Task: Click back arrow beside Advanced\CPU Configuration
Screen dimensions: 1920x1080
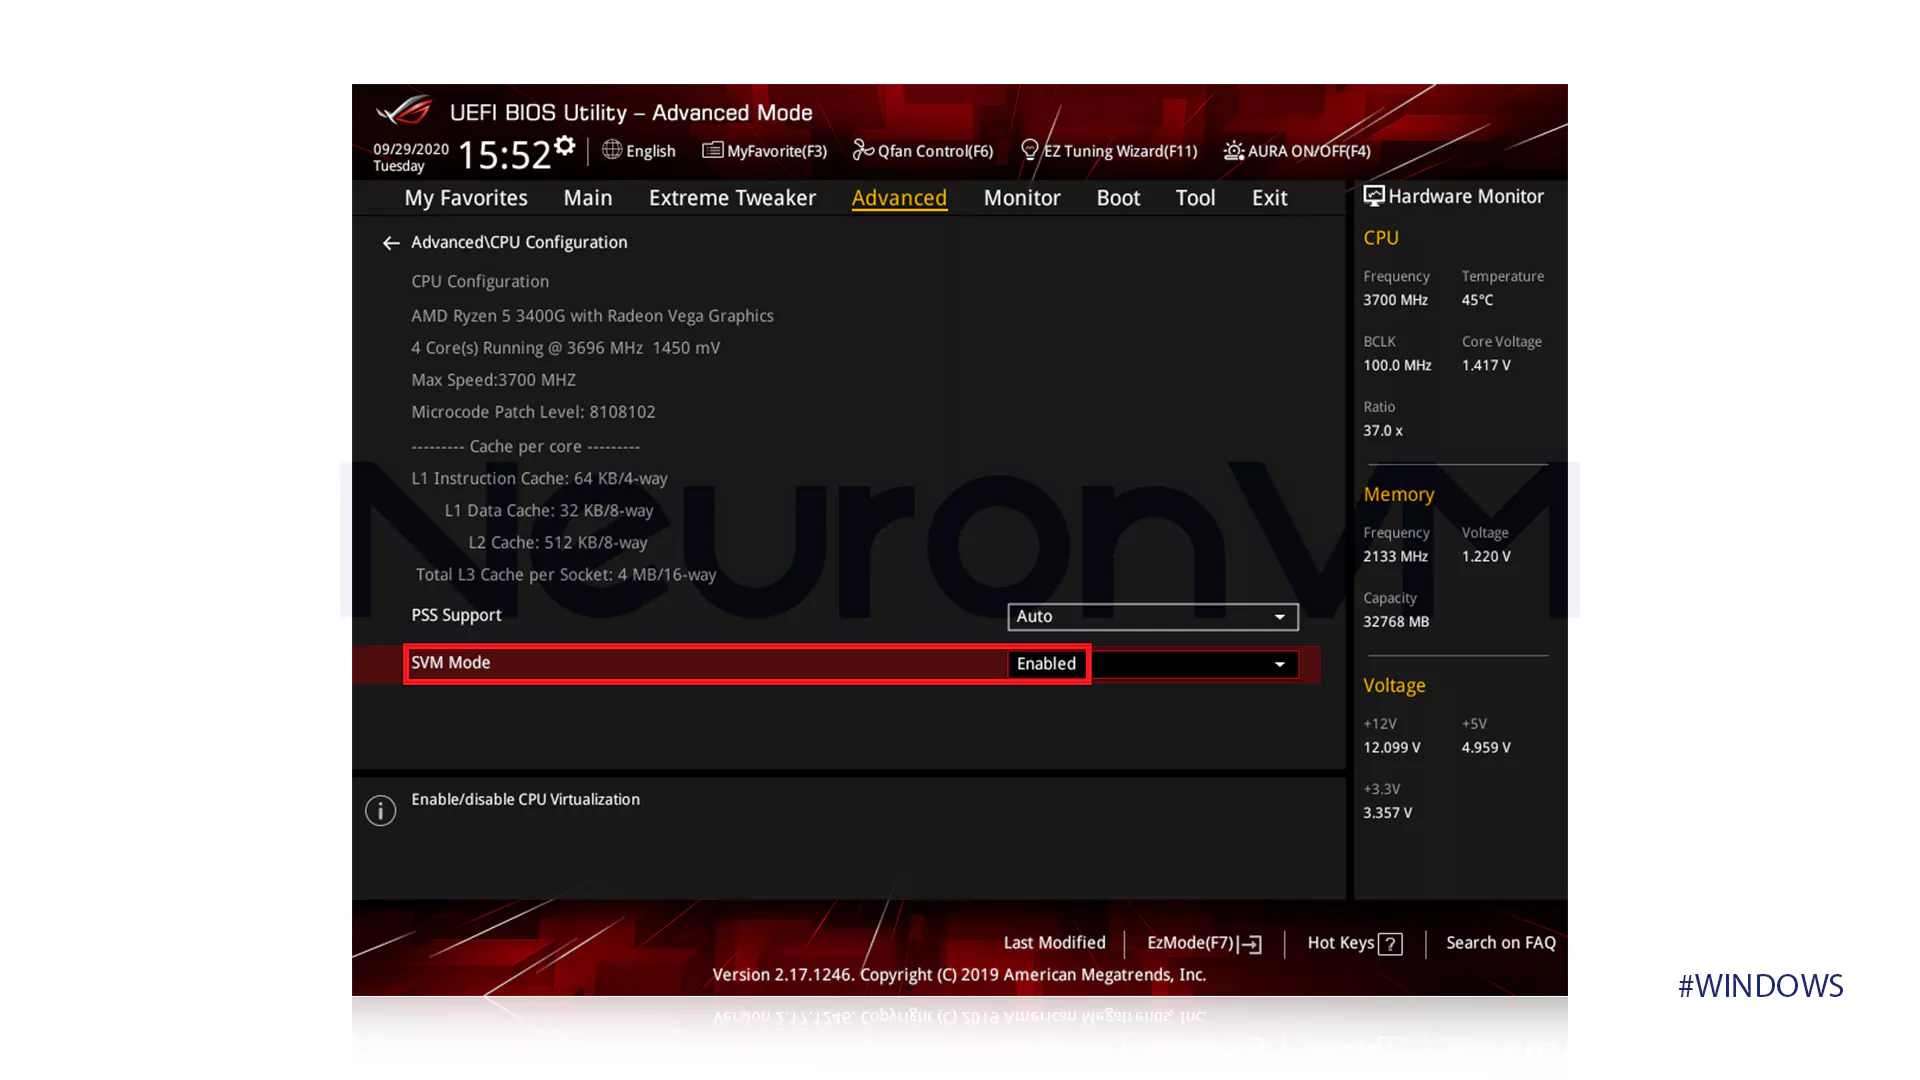Action: tap(391, 243)
